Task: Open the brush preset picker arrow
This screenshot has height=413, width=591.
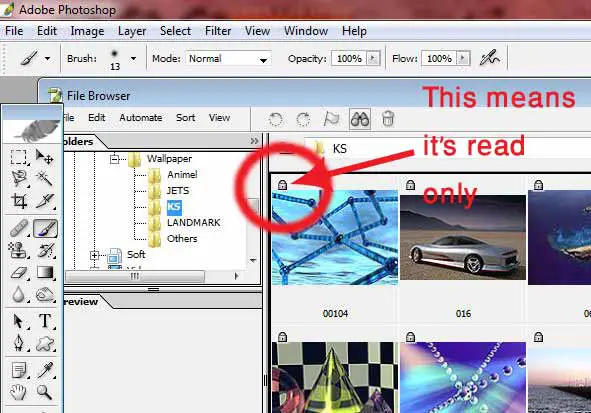Action: pyautogui.click(x=133, y=59)
